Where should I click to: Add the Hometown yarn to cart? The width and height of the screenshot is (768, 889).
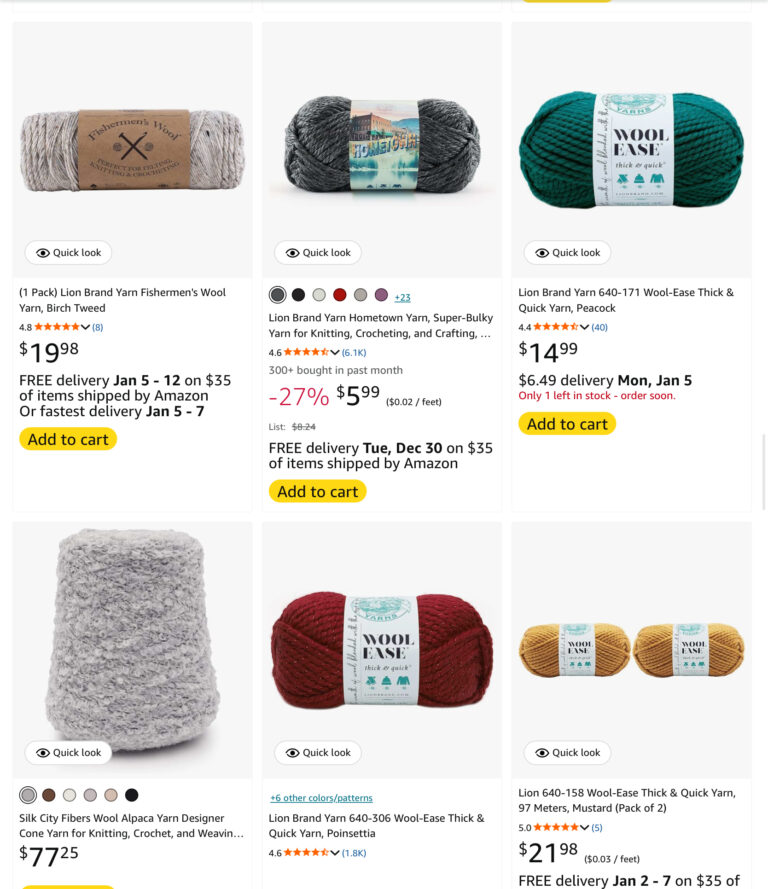point(317,491)
